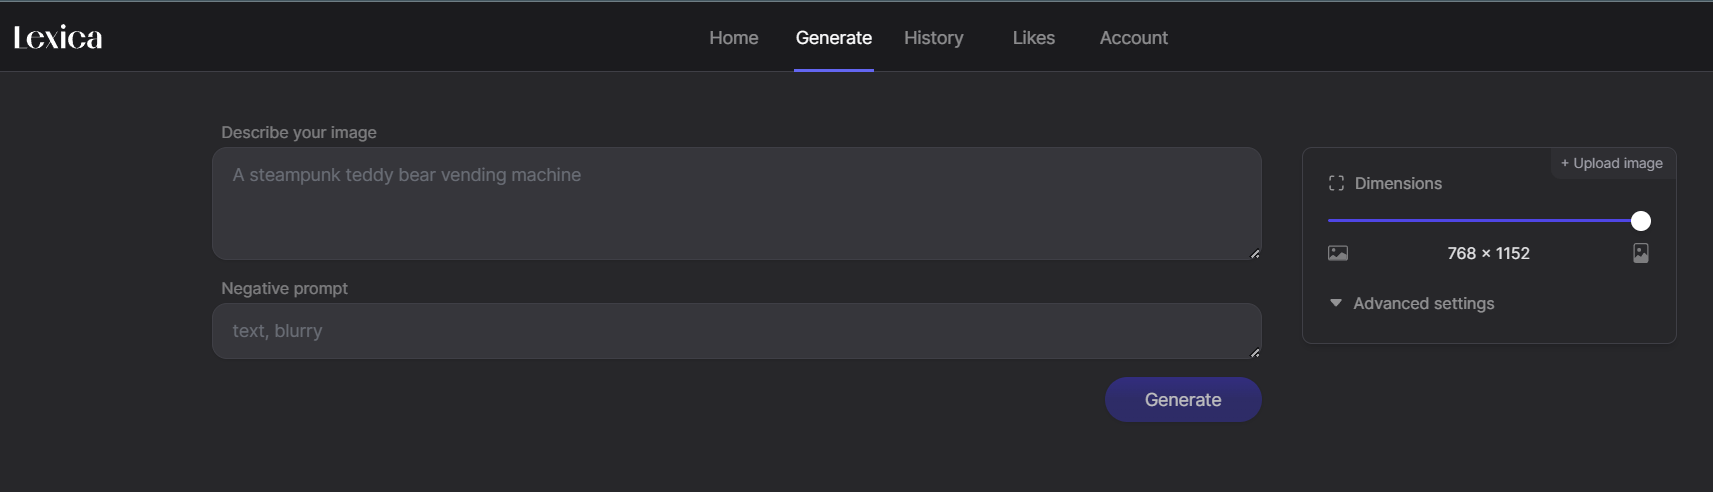Expand Advanced settings
This screenshot has height=492, width=1713.
click(1422, 303)
